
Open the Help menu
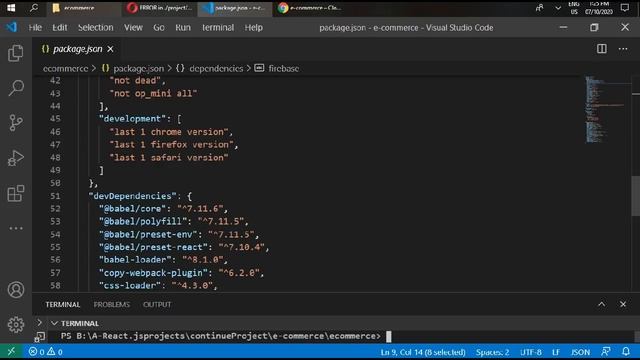pyautogui.click(x=253, y=27)
